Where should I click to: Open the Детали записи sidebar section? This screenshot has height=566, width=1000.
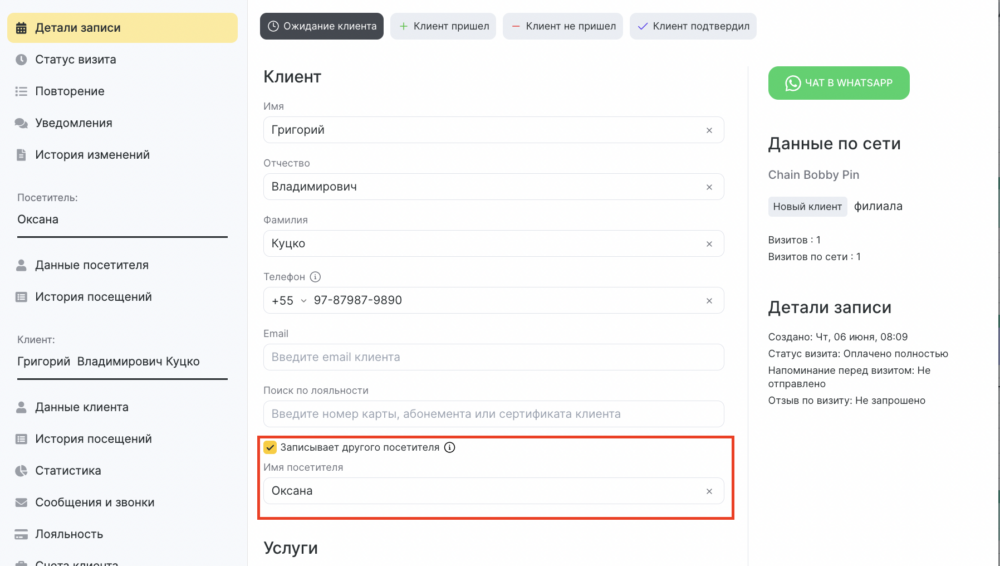click(122, 28)
